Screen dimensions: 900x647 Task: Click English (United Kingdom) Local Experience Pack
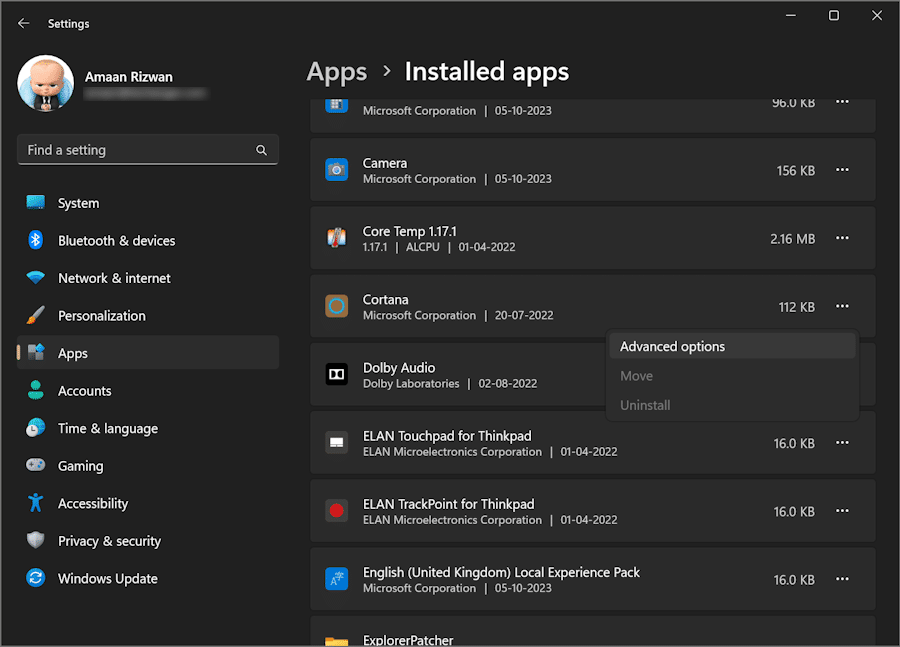click(501, 572)
